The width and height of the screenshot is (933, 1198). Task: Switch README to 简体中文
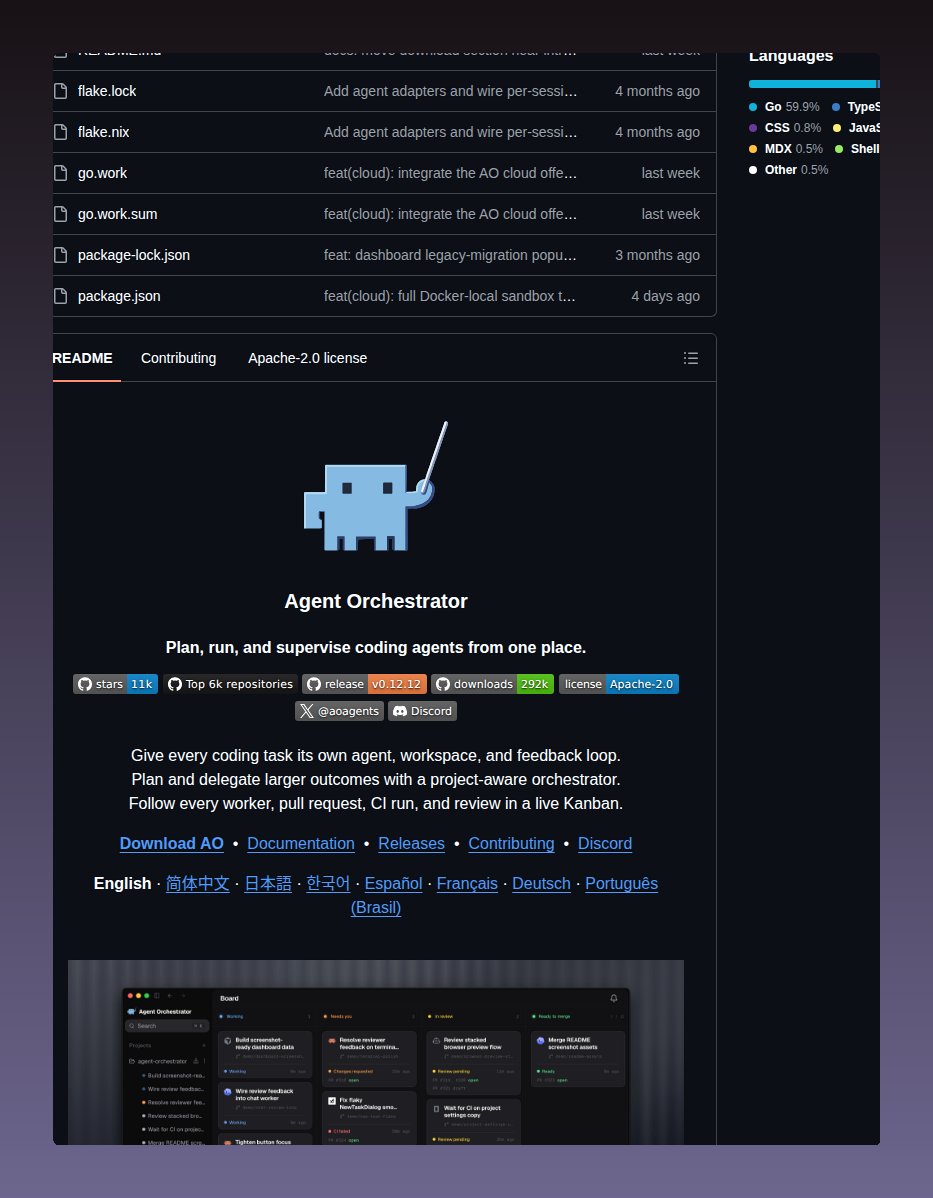(x=198, y=883)
